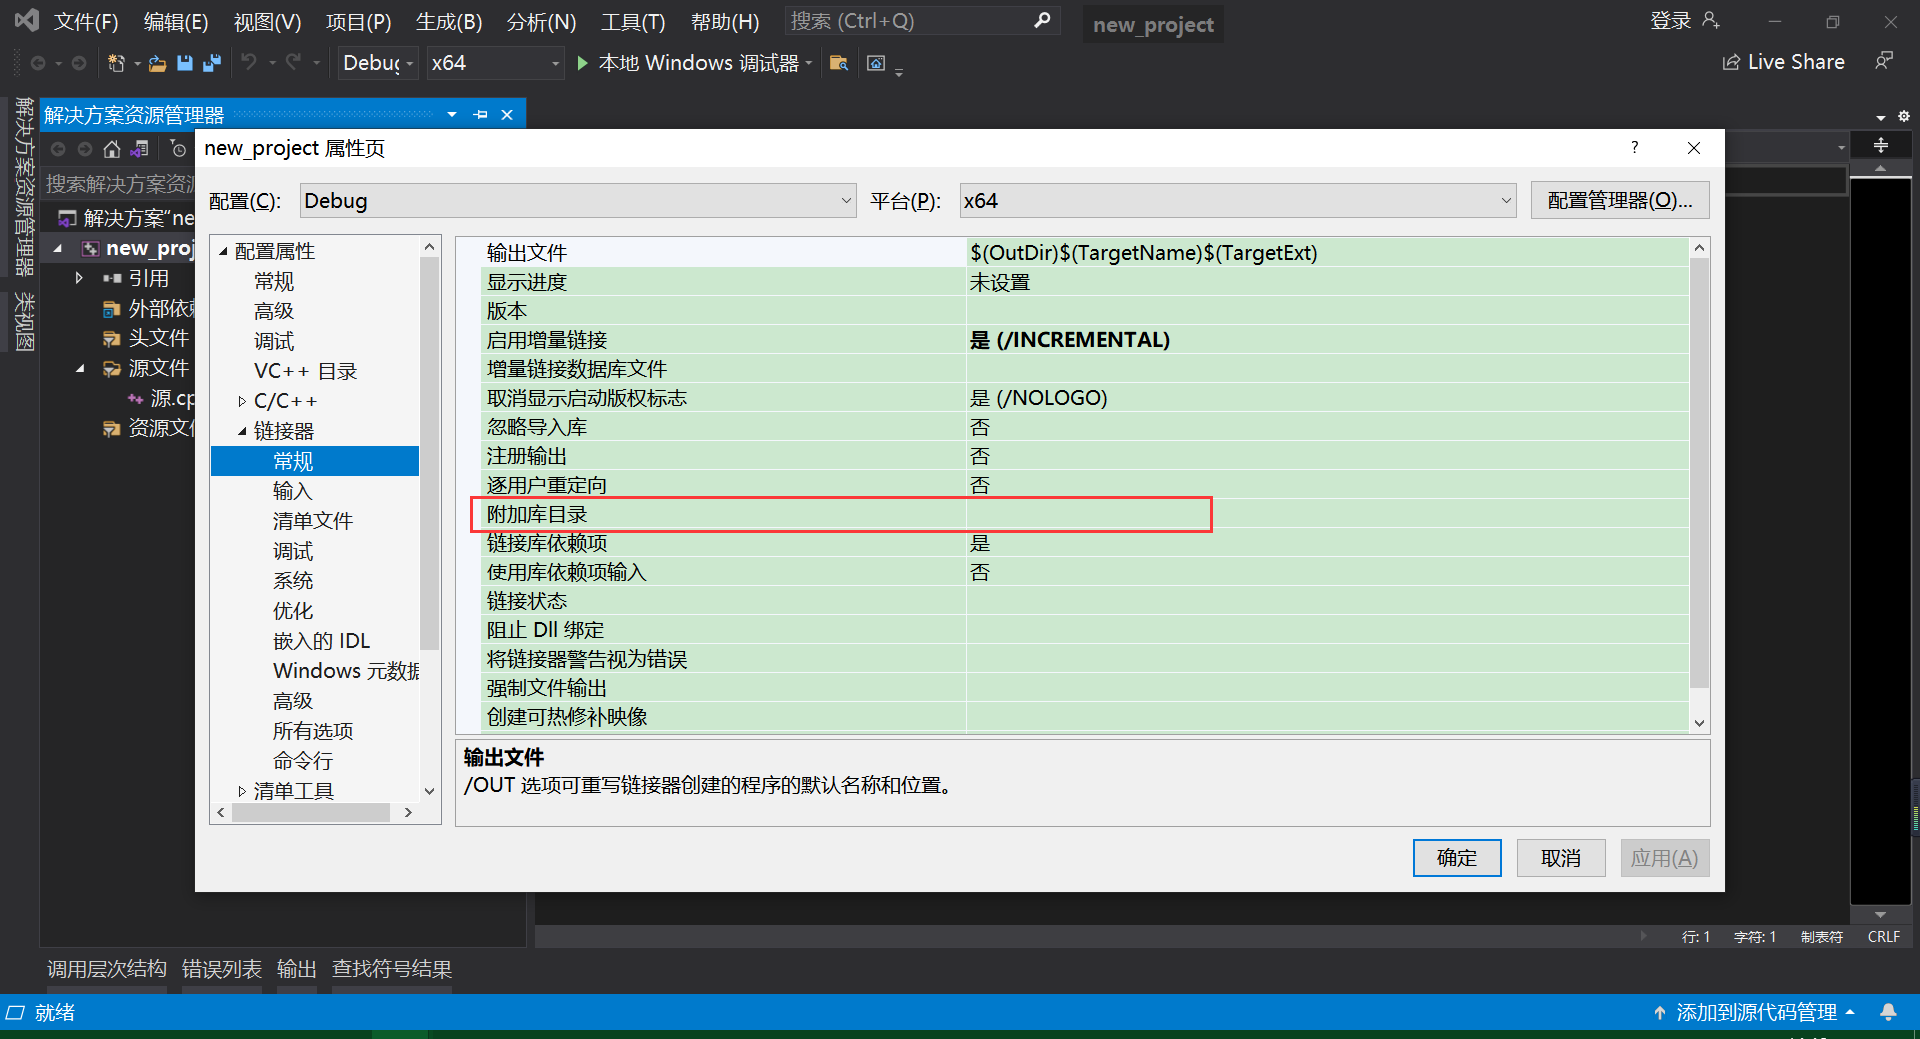Open toolbar overflow options arrow
This screenshot has height=1039, width=1920.
(x=899, y=70)
